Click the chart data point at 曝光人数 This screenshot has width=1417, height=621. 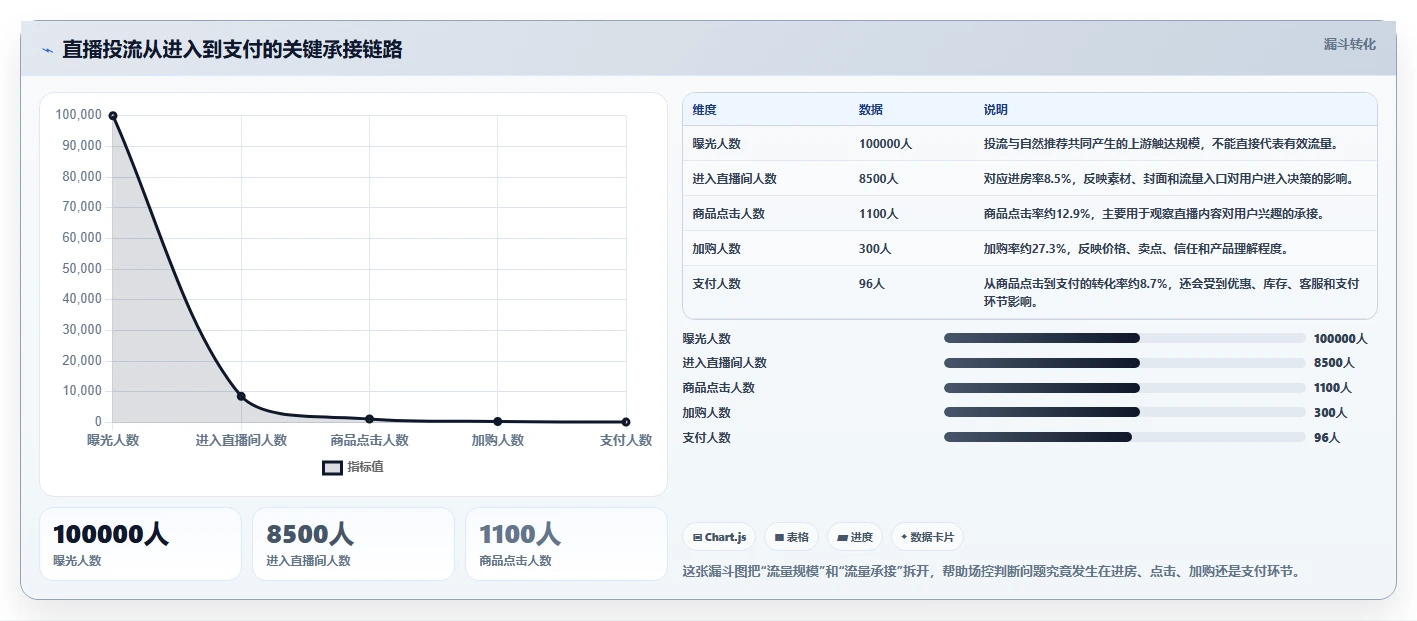(113, 116)
